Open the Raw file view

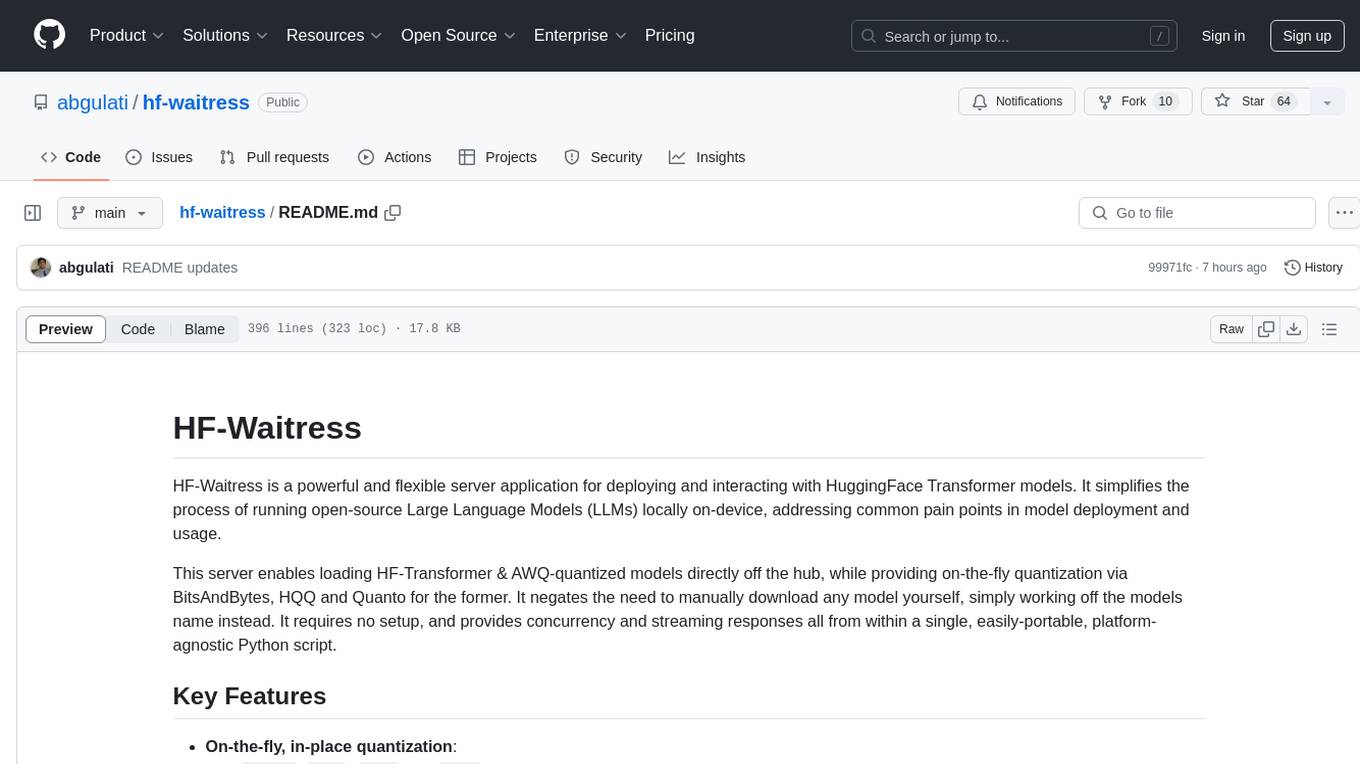pos(1231,329)
